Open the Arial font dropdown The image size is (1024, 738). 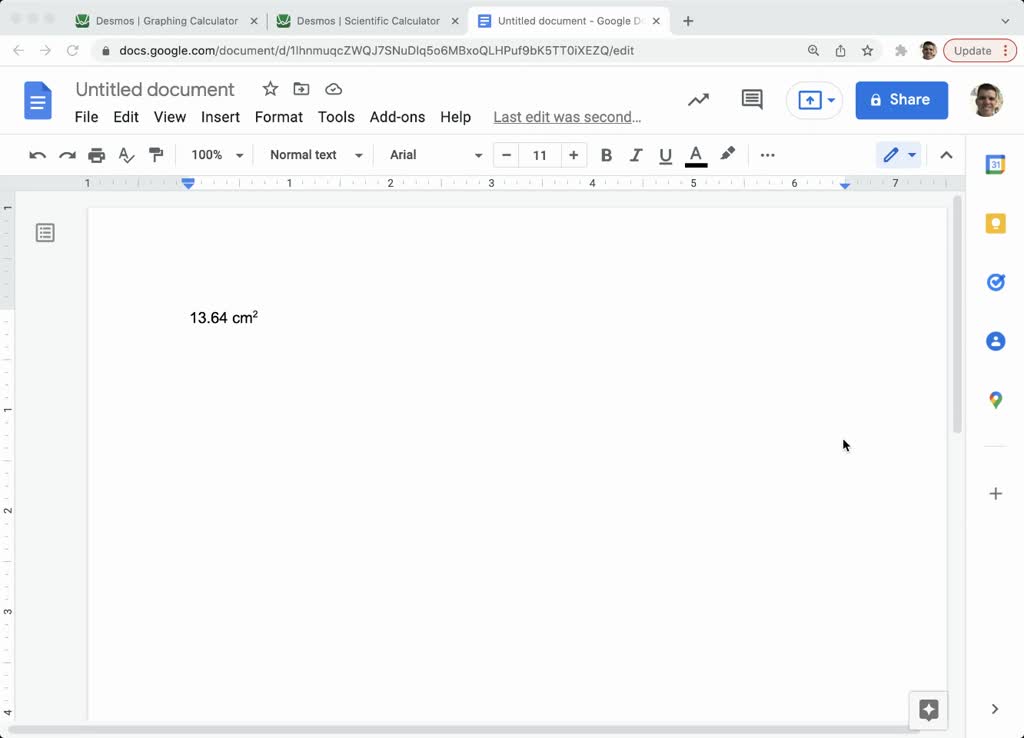coord(435,155)
